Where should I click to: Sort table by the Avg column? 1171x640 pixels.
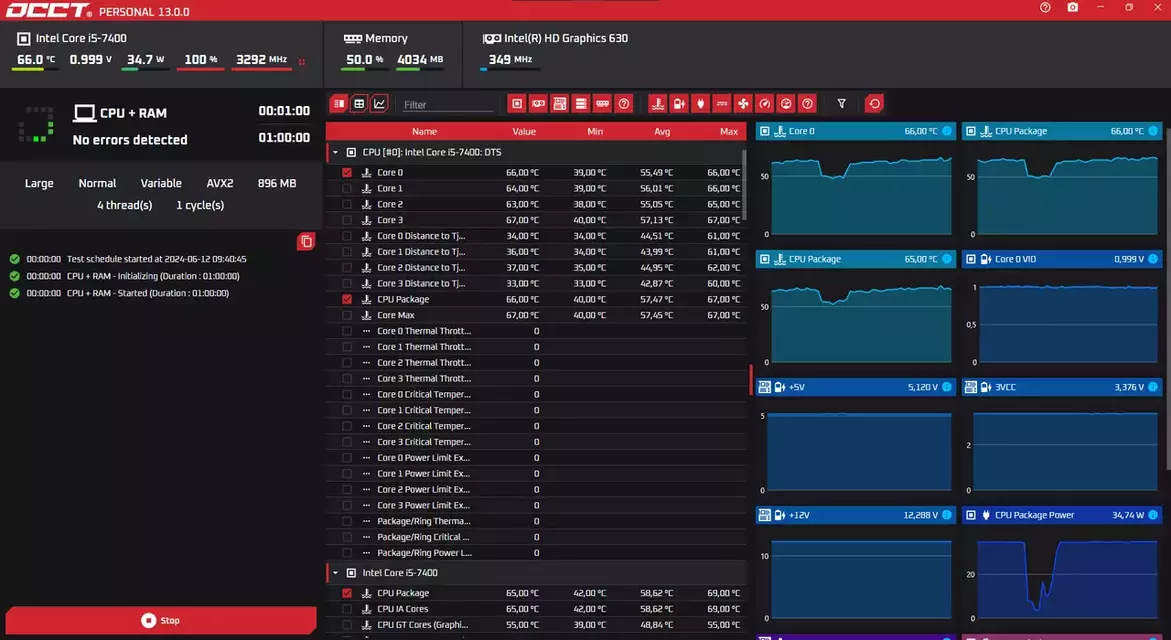662,131
